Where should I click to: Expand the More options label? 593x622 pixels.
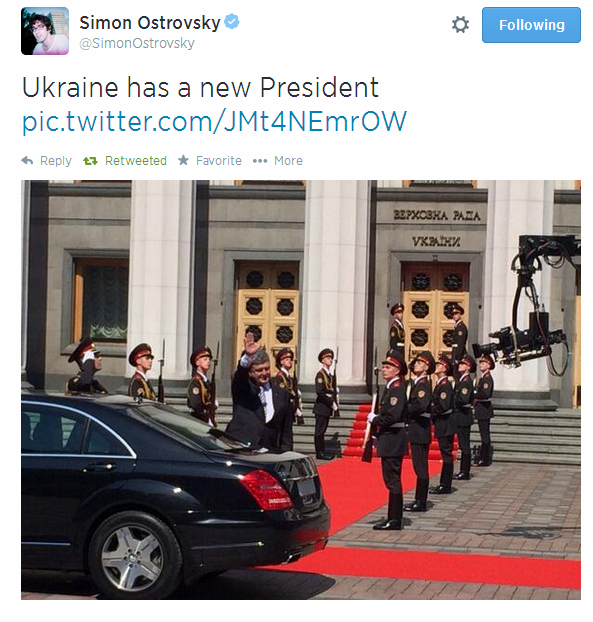click(x=288, y=161)
